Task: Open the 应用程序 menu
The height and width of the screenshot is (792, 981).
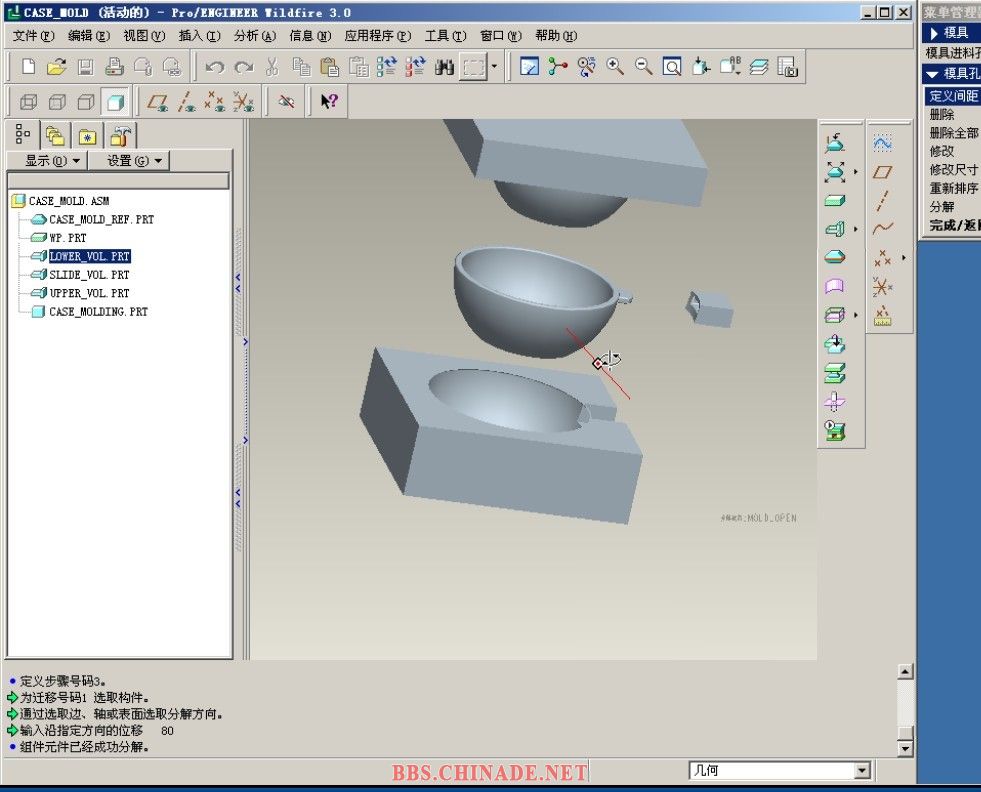Action: click(377, 36)
